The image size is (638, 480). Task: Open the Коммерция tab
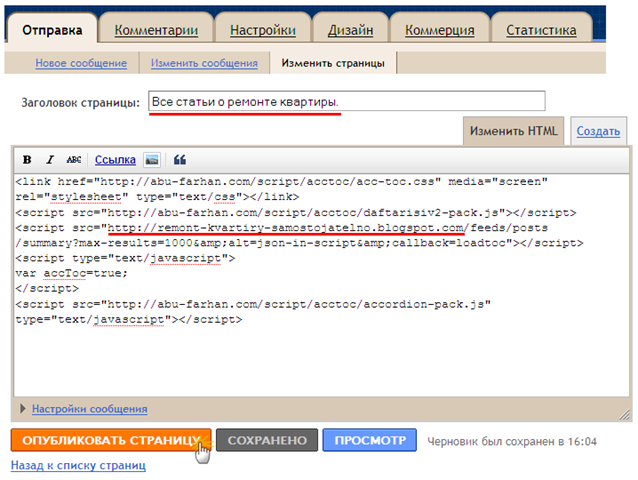(439, 30)
